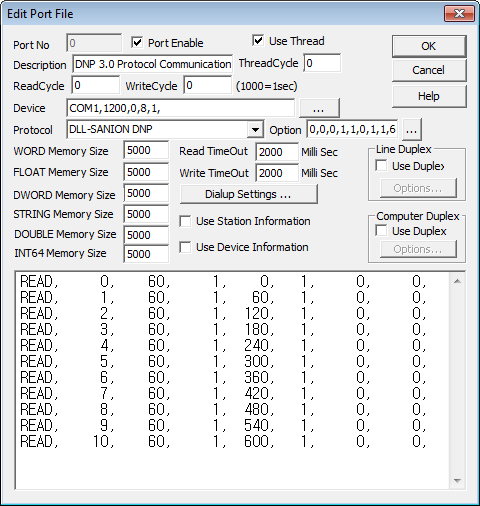Click the Cancel button
The width and height of the screenshot is (480, 506).
429,70
